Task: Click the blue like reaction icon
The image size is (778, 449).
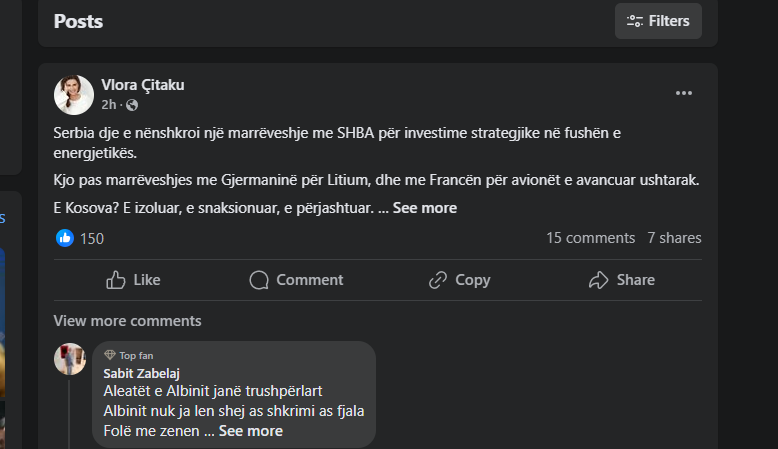Action: (65, 238)
